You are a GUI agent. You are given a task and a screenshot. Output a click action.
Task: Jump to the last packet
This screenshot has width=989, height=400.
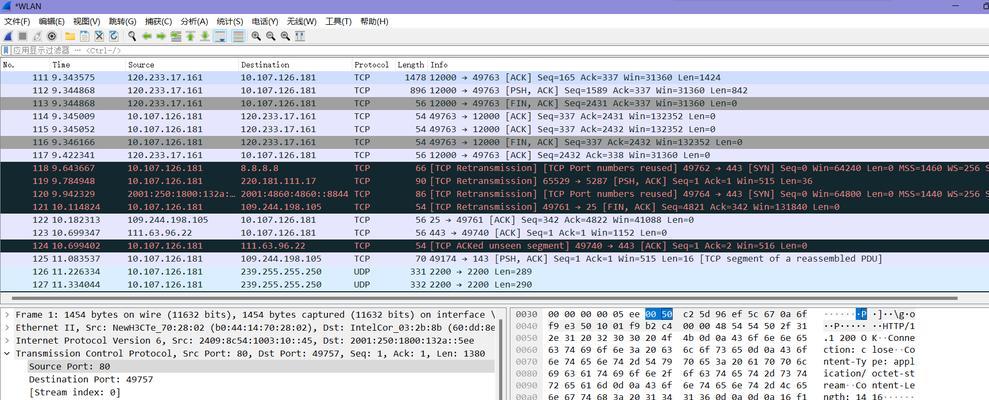click(205, 36)
